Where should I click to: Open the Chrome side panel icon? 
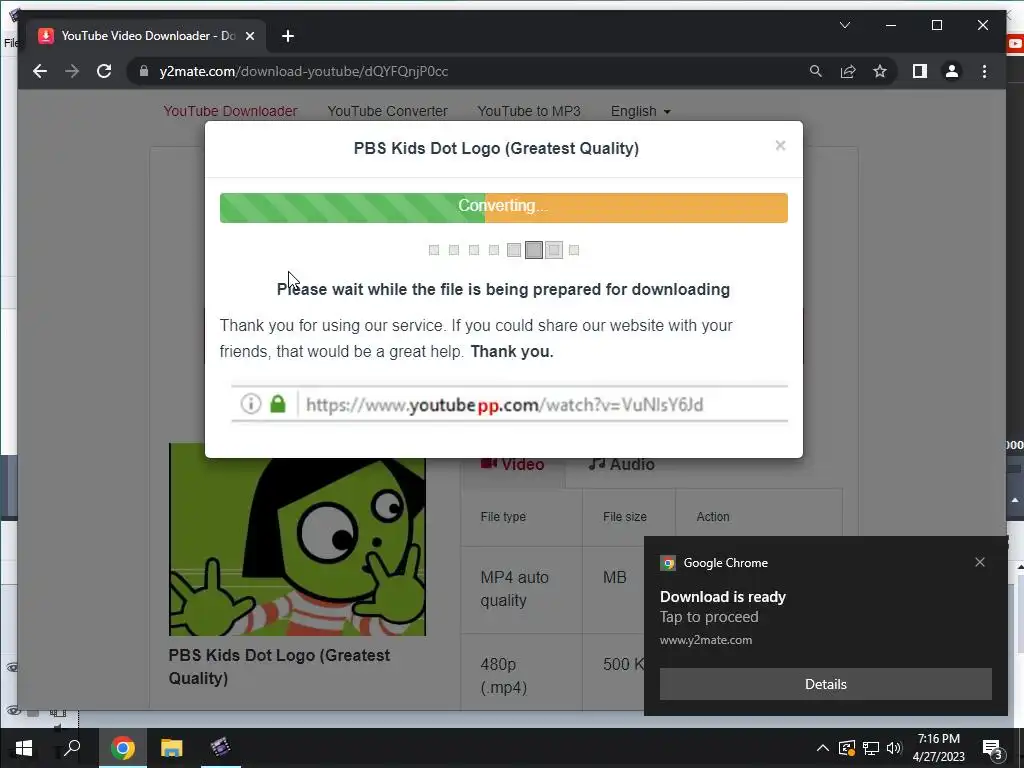(920, 71)
